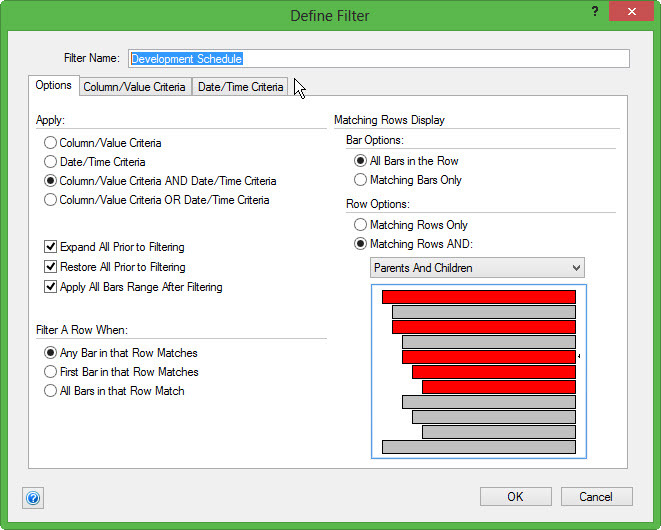Toggle Restore All Prior to Filtering
This screenshot has width=661, height=530.
point(51,267)
